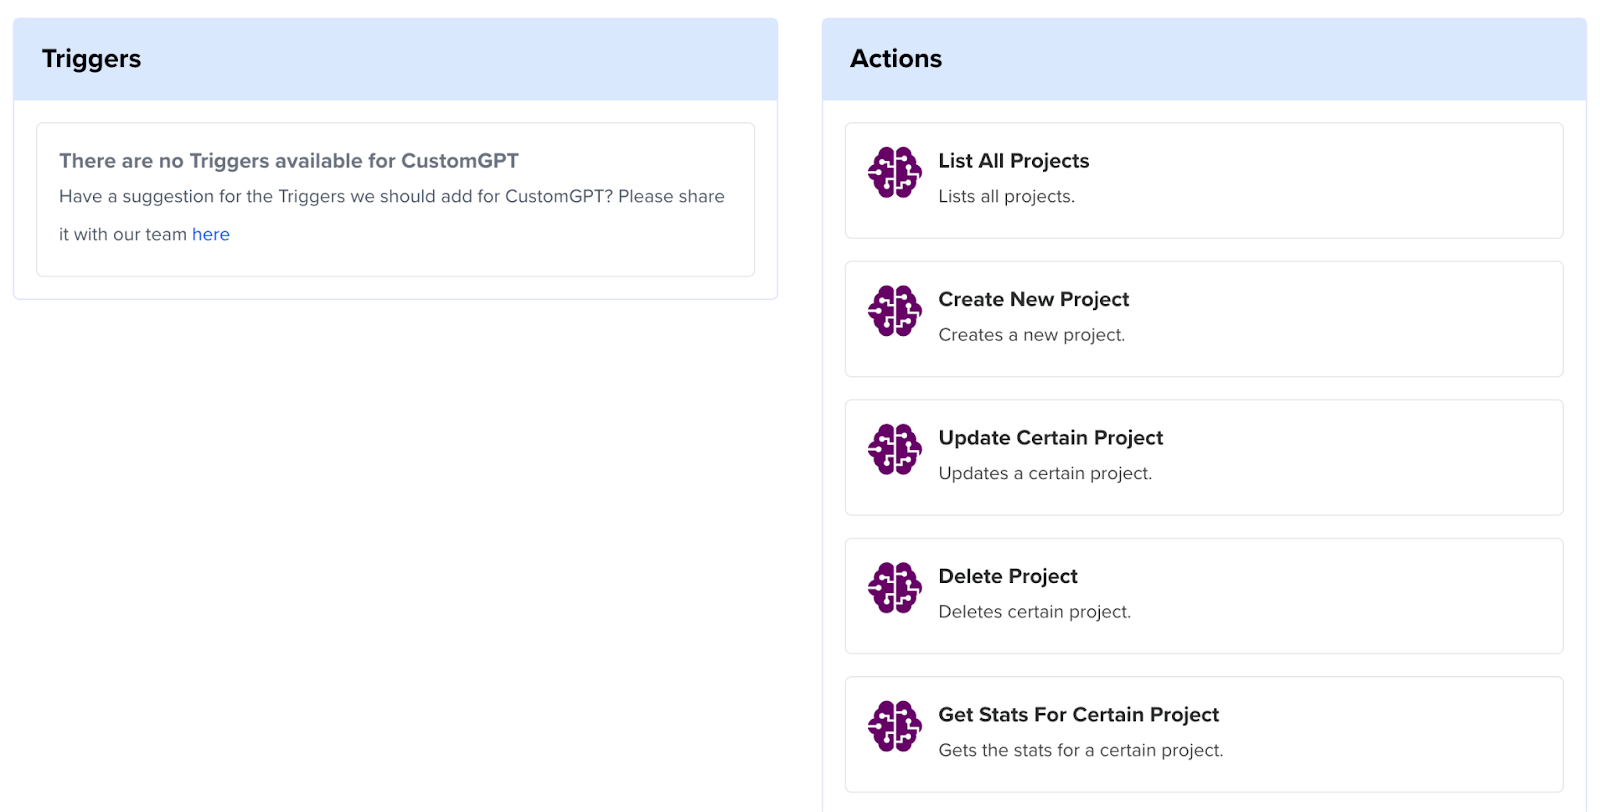Click the 'There are no Triggers available' heading
The height and width of the screenshot is (812, 1600).
(x=289, y=161)
